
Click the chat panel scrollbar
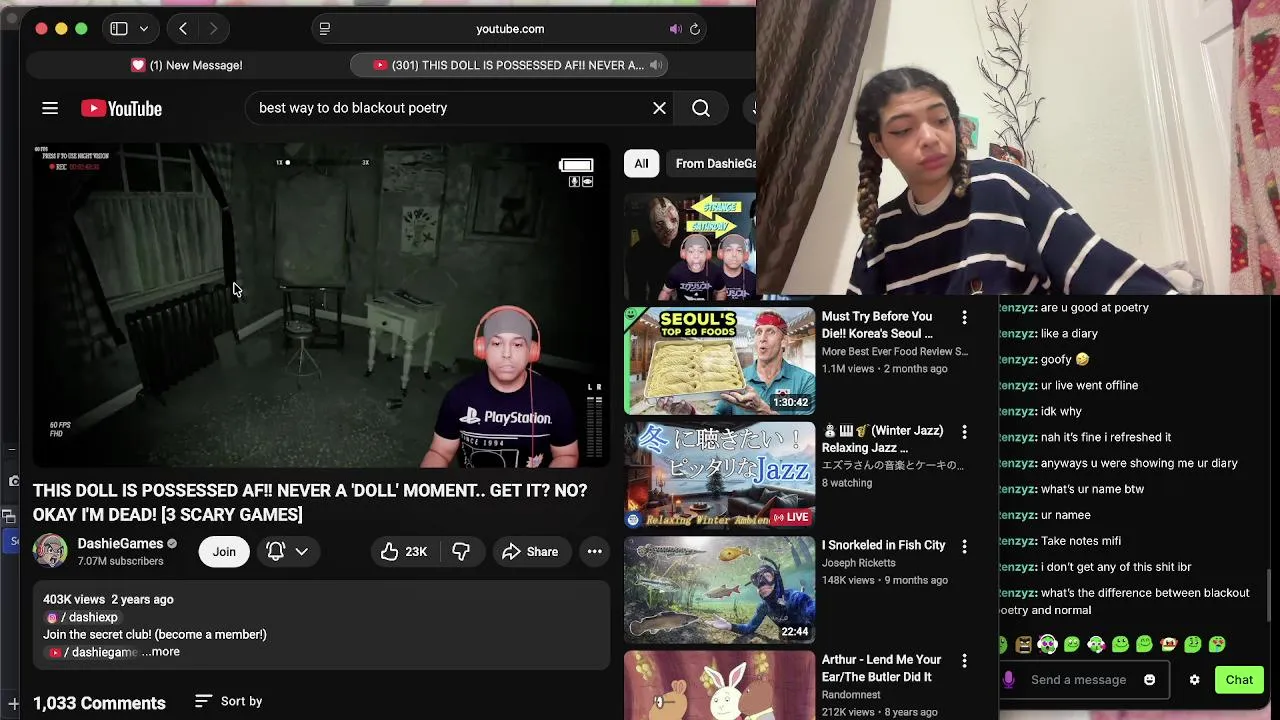[1267, 595]
